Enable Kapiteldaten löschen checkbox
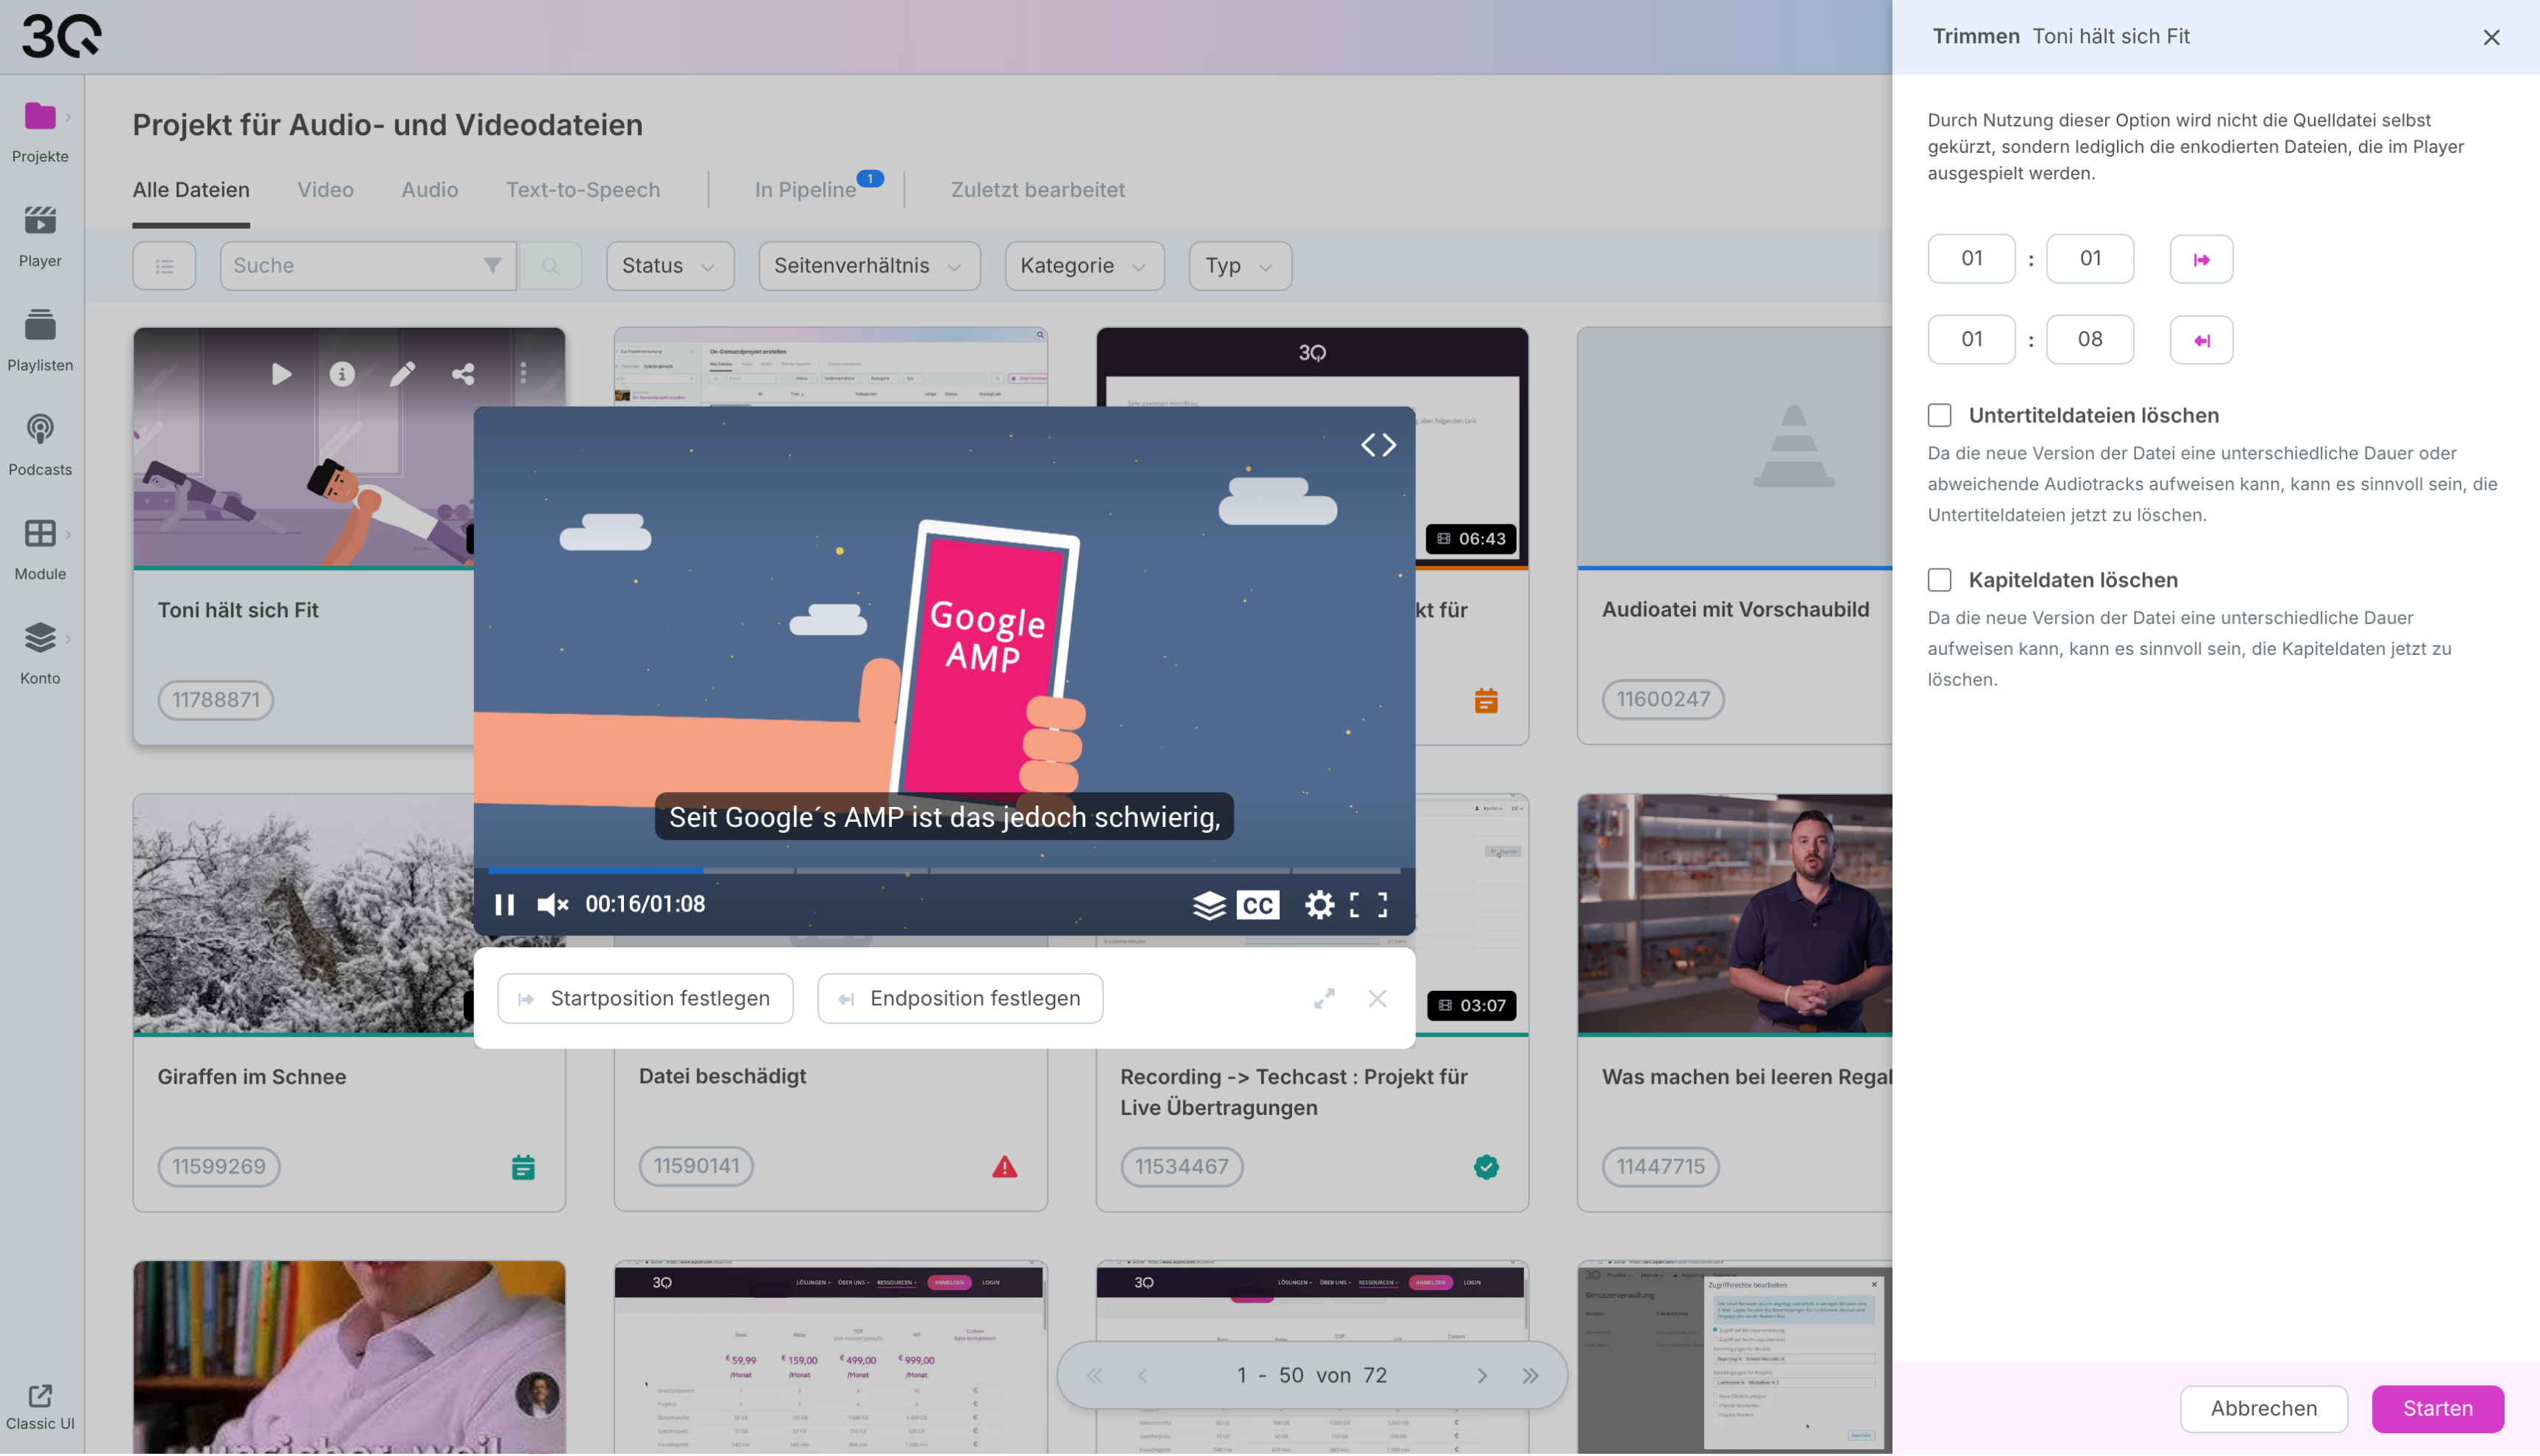Viewport: 2540px width, 1456px height. (x=1939, y=580)
